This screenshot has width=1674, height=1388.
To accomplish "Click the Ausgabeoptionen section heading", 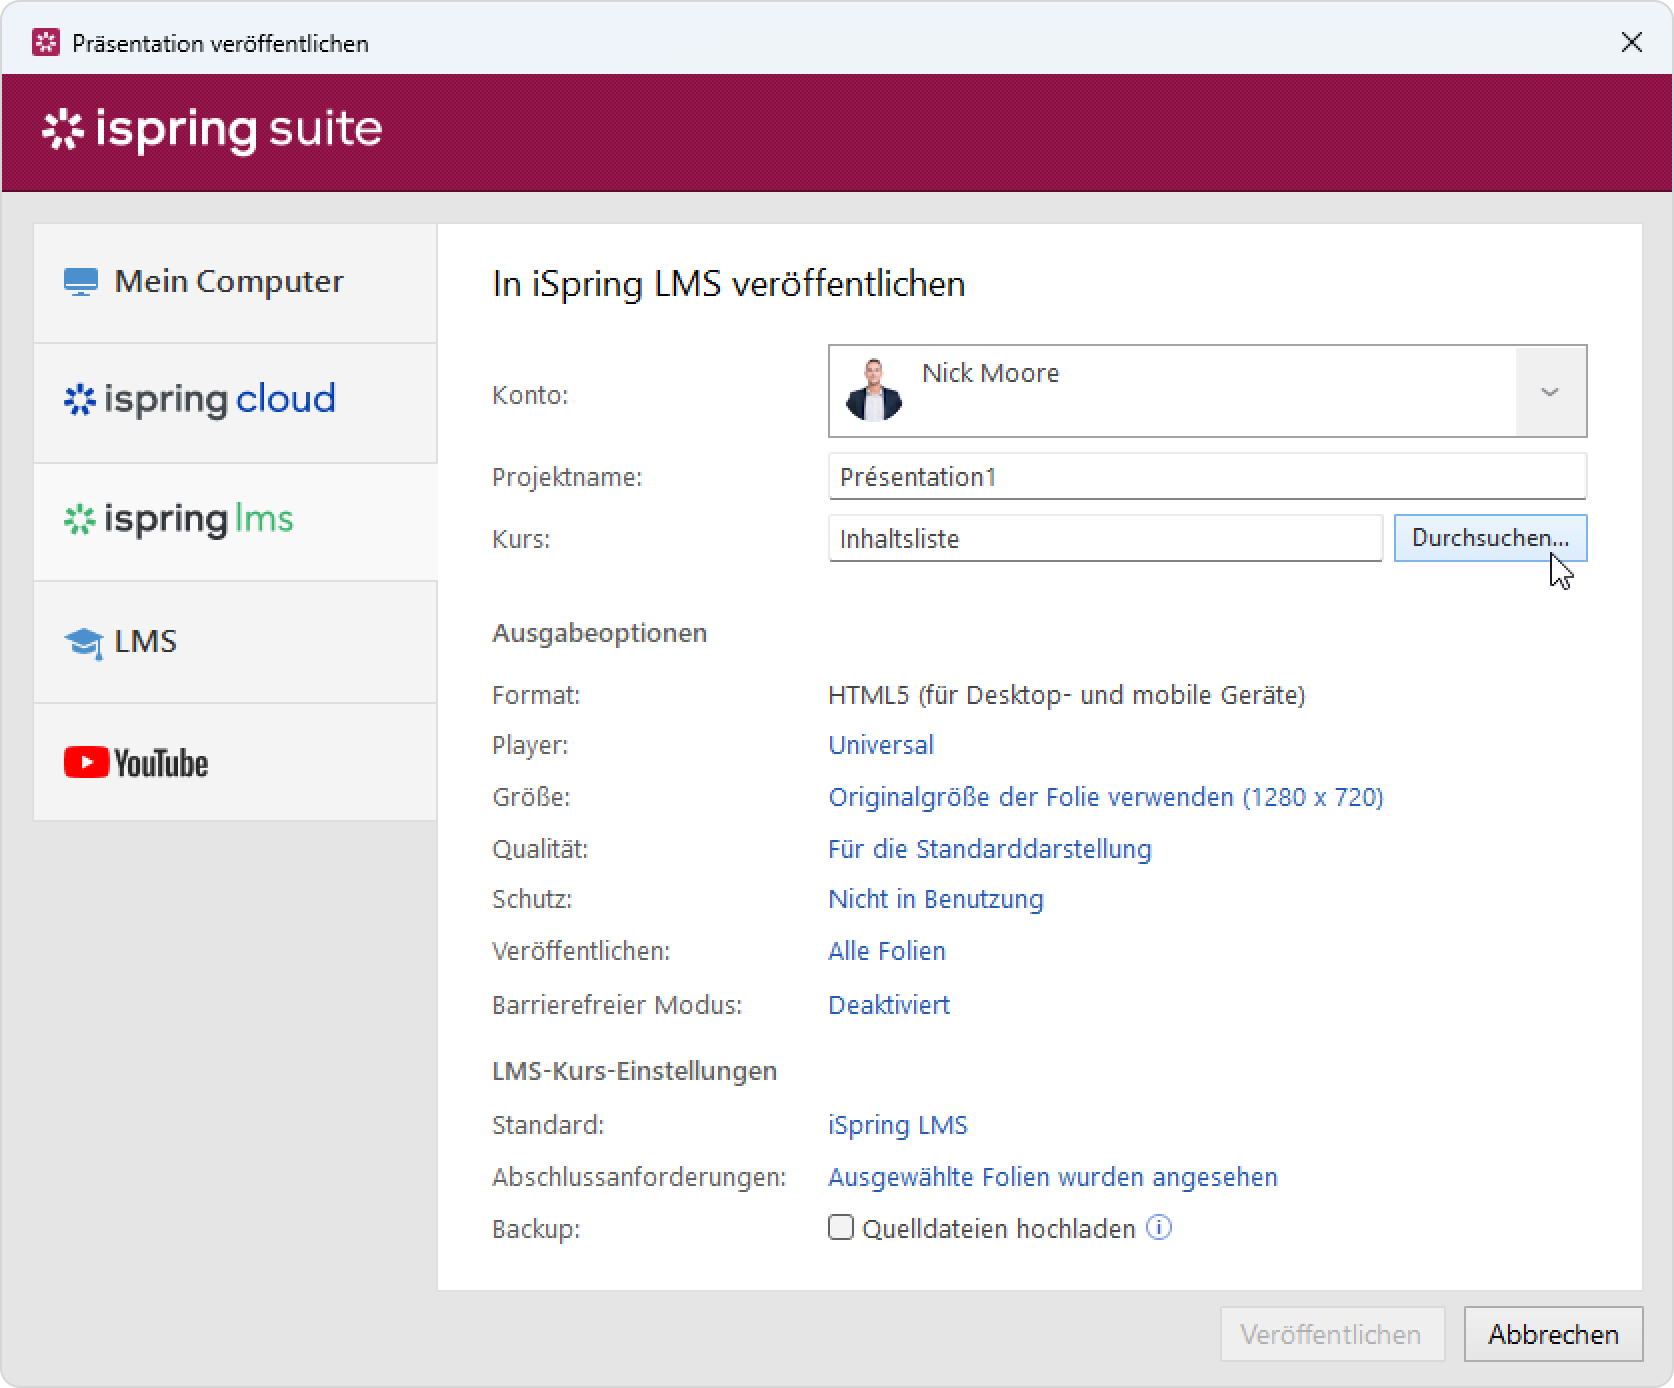I will point(600,633).
